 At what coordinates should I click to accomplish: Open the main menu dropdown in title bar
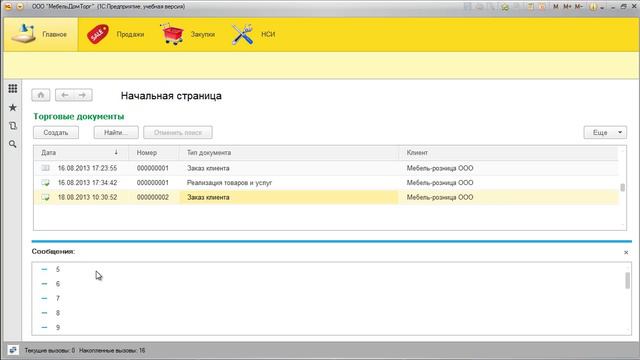(20, 7)
